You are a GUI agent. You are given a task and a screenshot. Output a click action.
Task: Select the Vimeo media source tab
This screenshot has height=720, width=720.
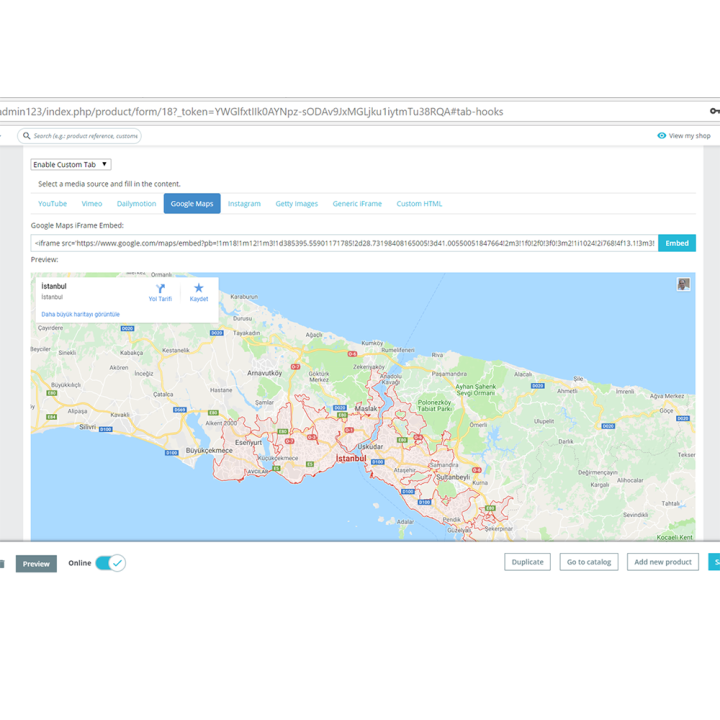(x=92, y=203)
